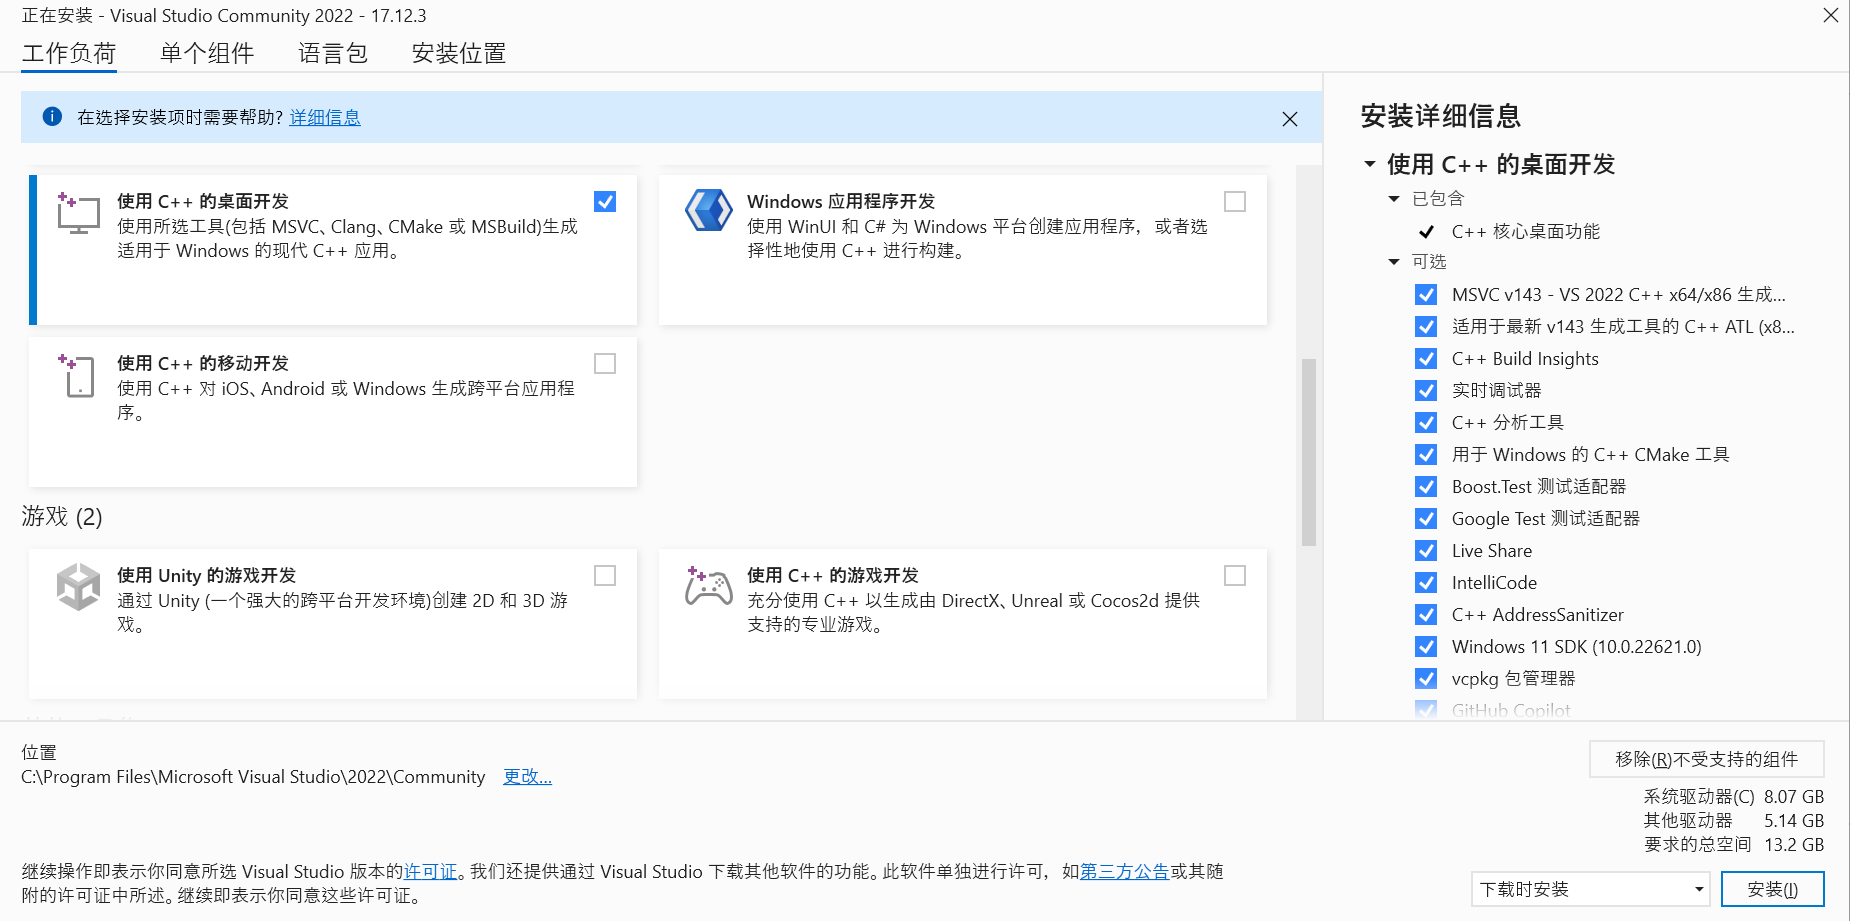Disable the vcpkg 包管理器 component
Screen dimensions: 1850x921
point(1425,678)
